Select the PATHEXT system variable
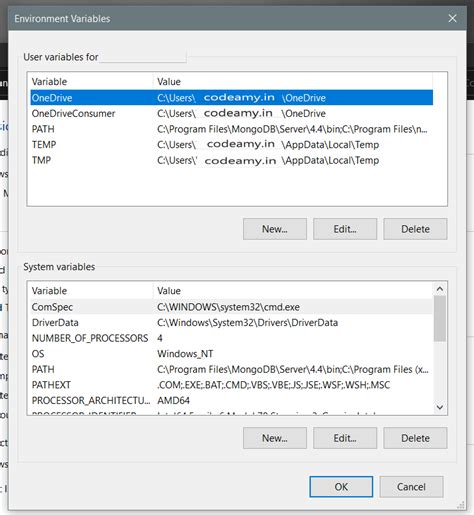 232,385
